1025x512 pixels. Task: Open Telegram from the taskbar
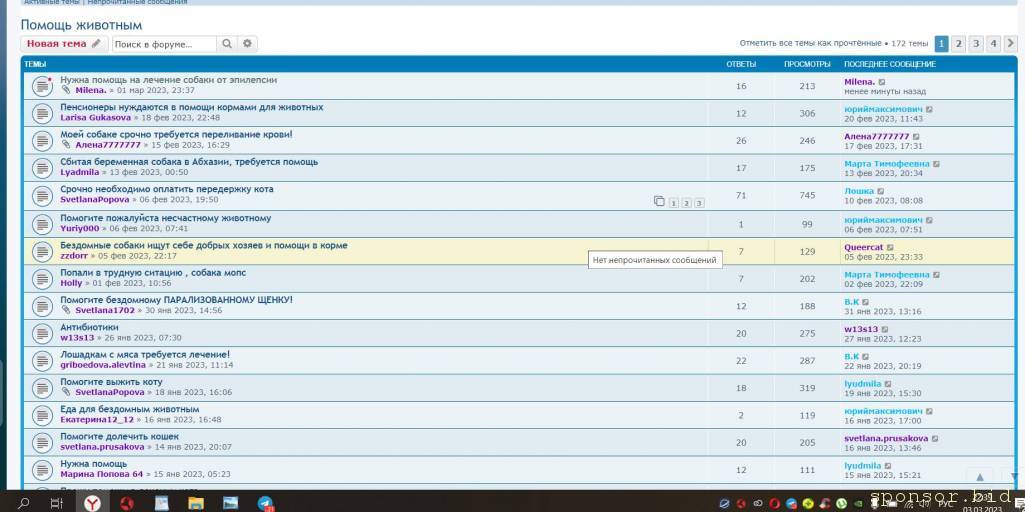tap(265, 502)
